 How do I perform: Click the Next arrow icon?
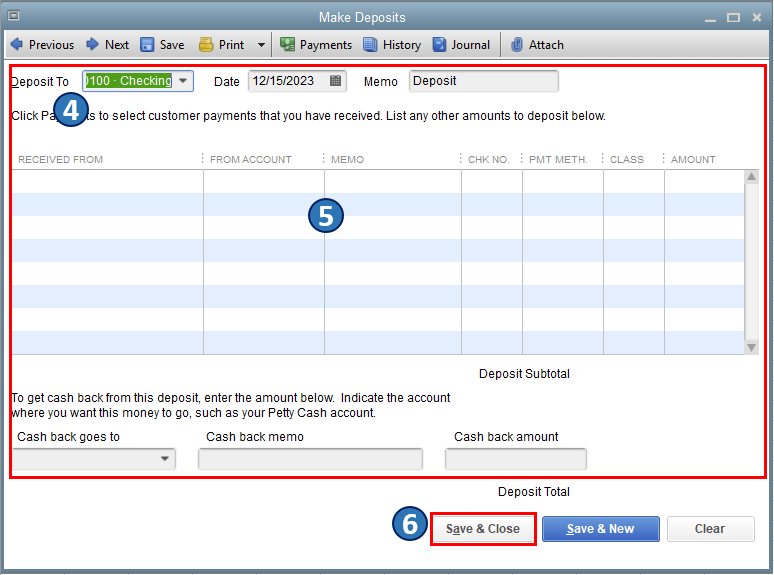click(x=92, y=44)
